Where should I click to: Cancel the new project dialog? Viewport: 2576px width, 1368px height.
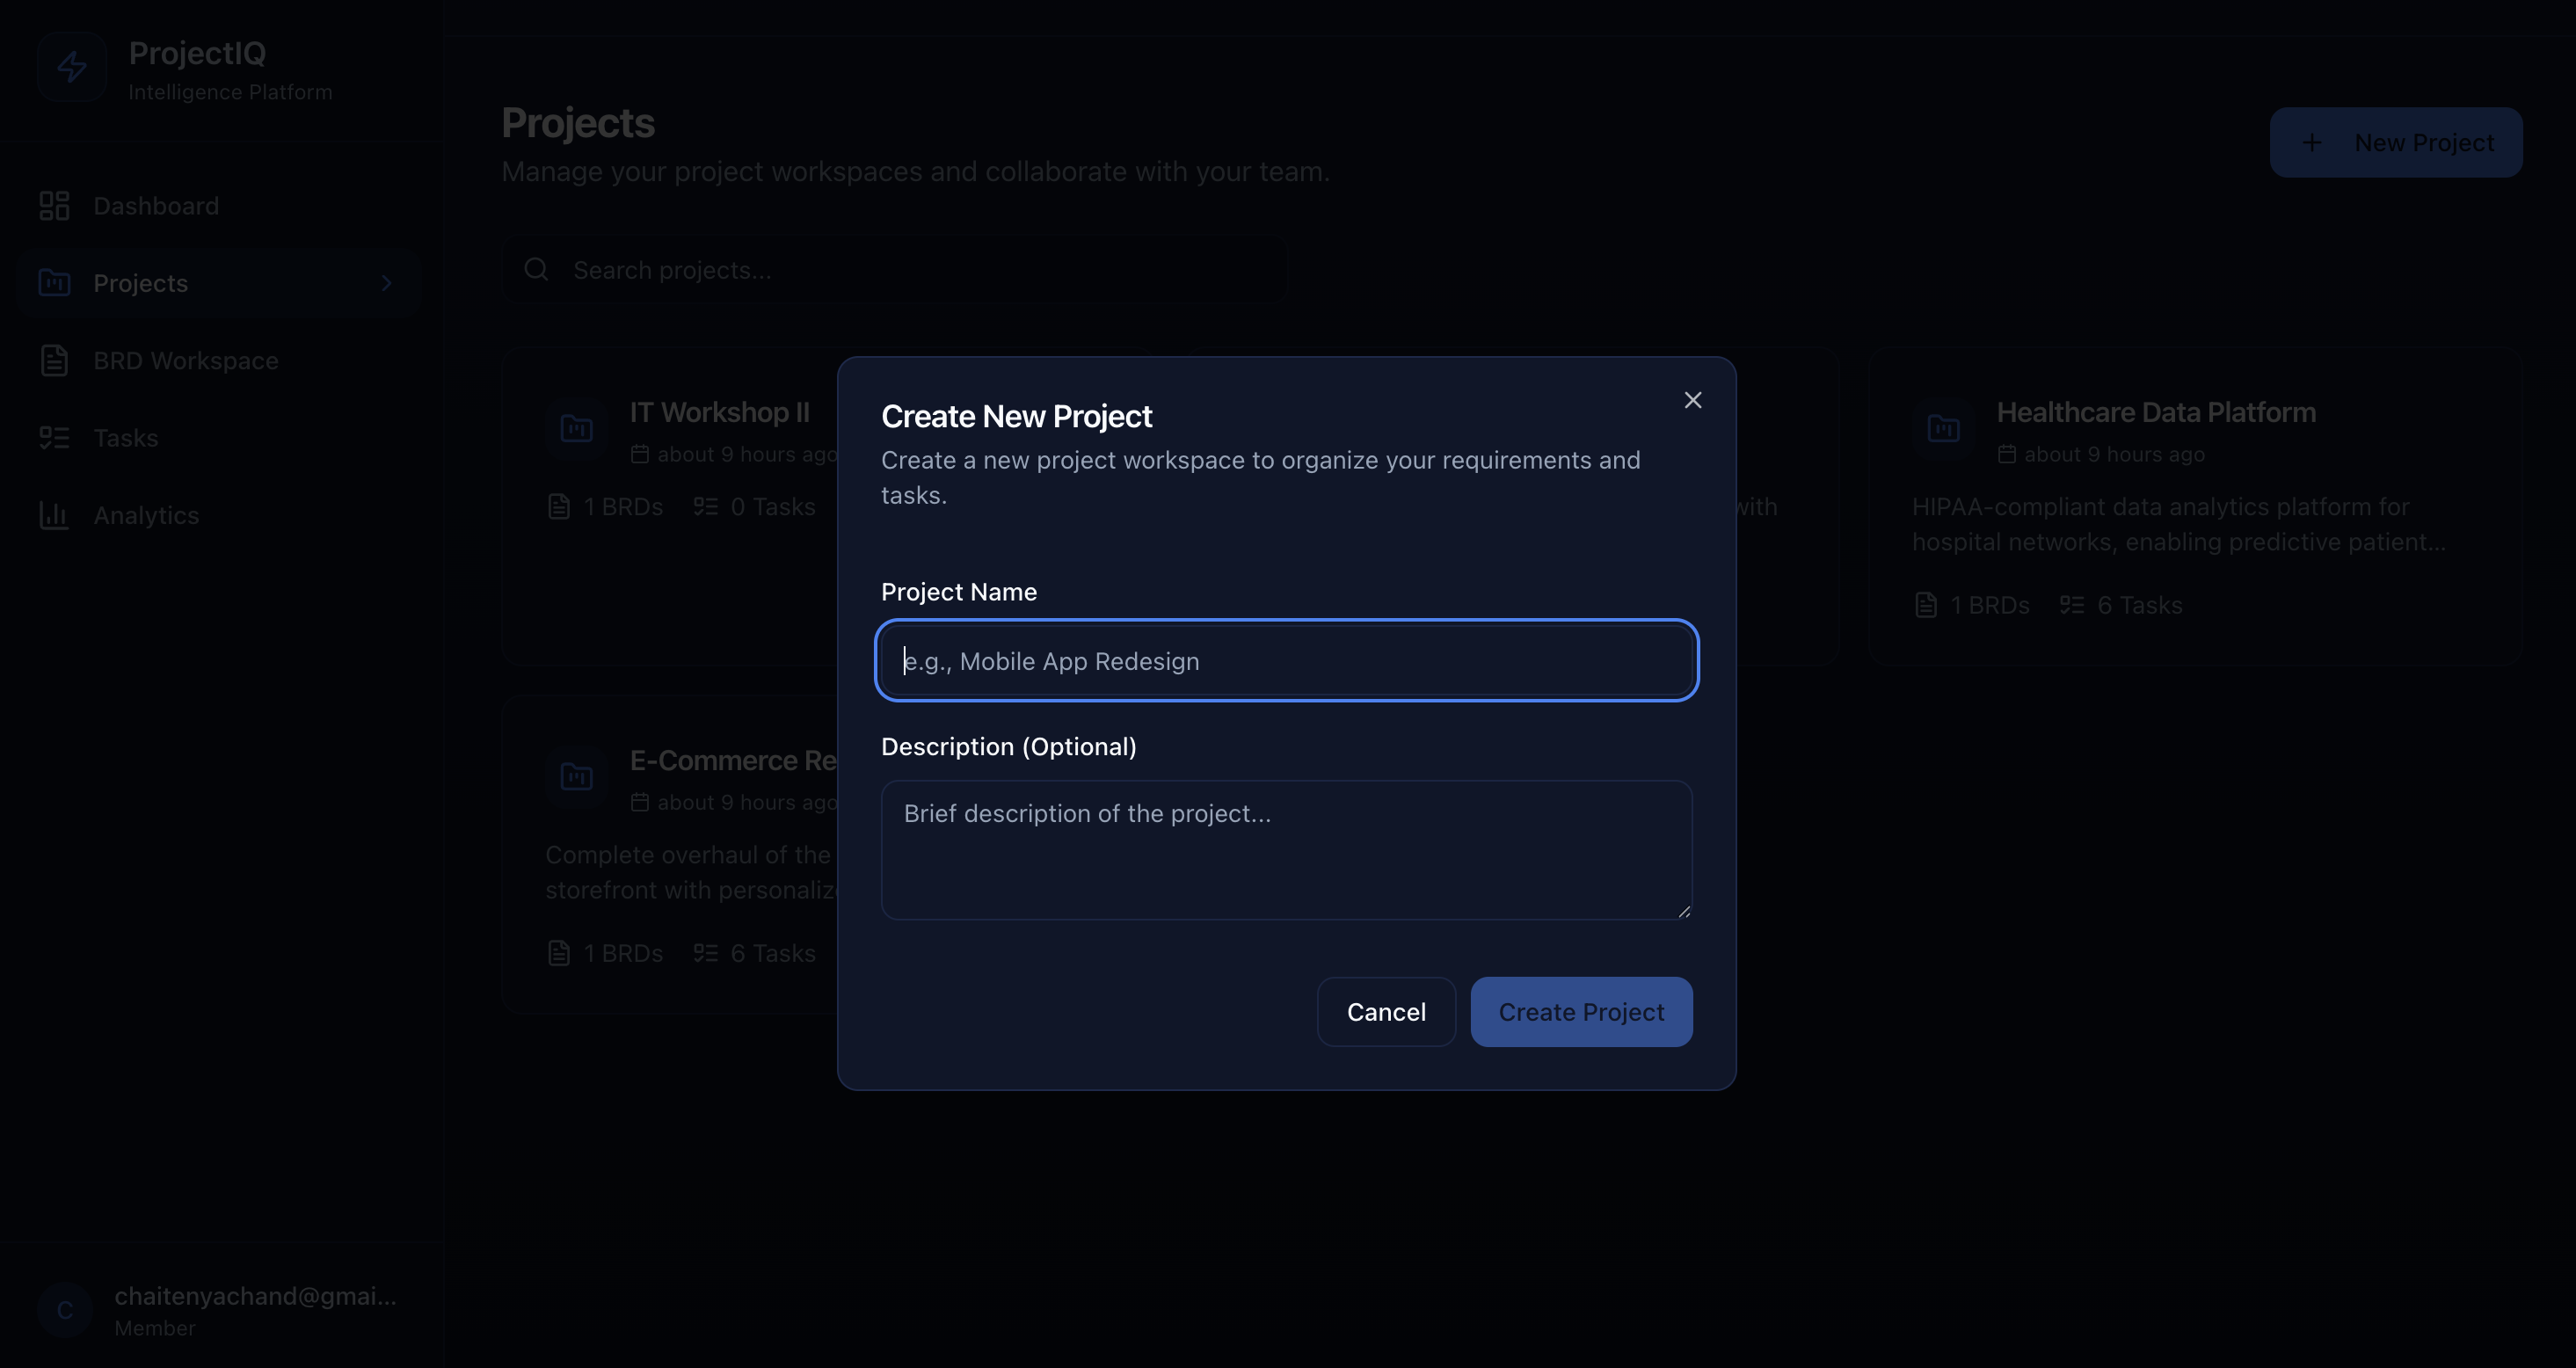pos(1385,1012)
